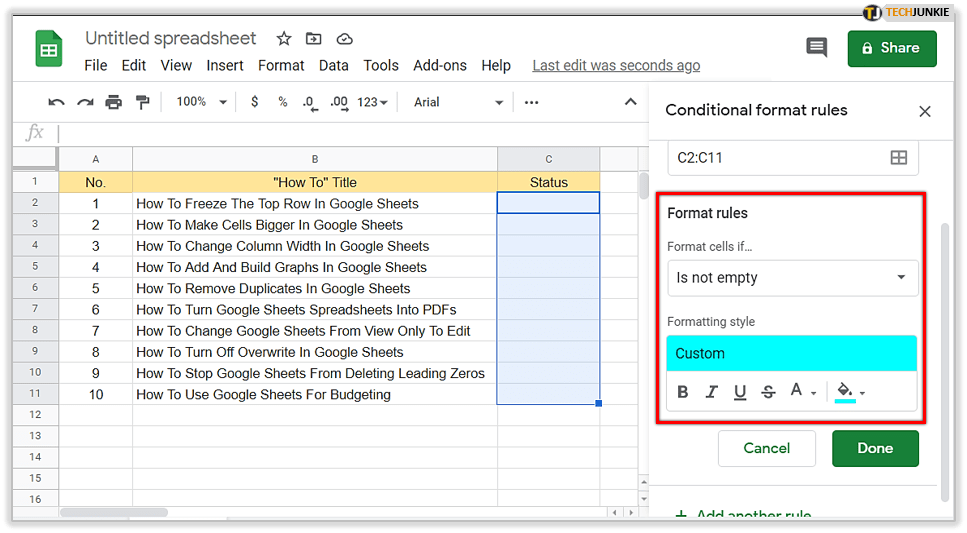This screenshot has height=533, width=967.
Task: Open the Format menu
Action: [x=281, y=65]
